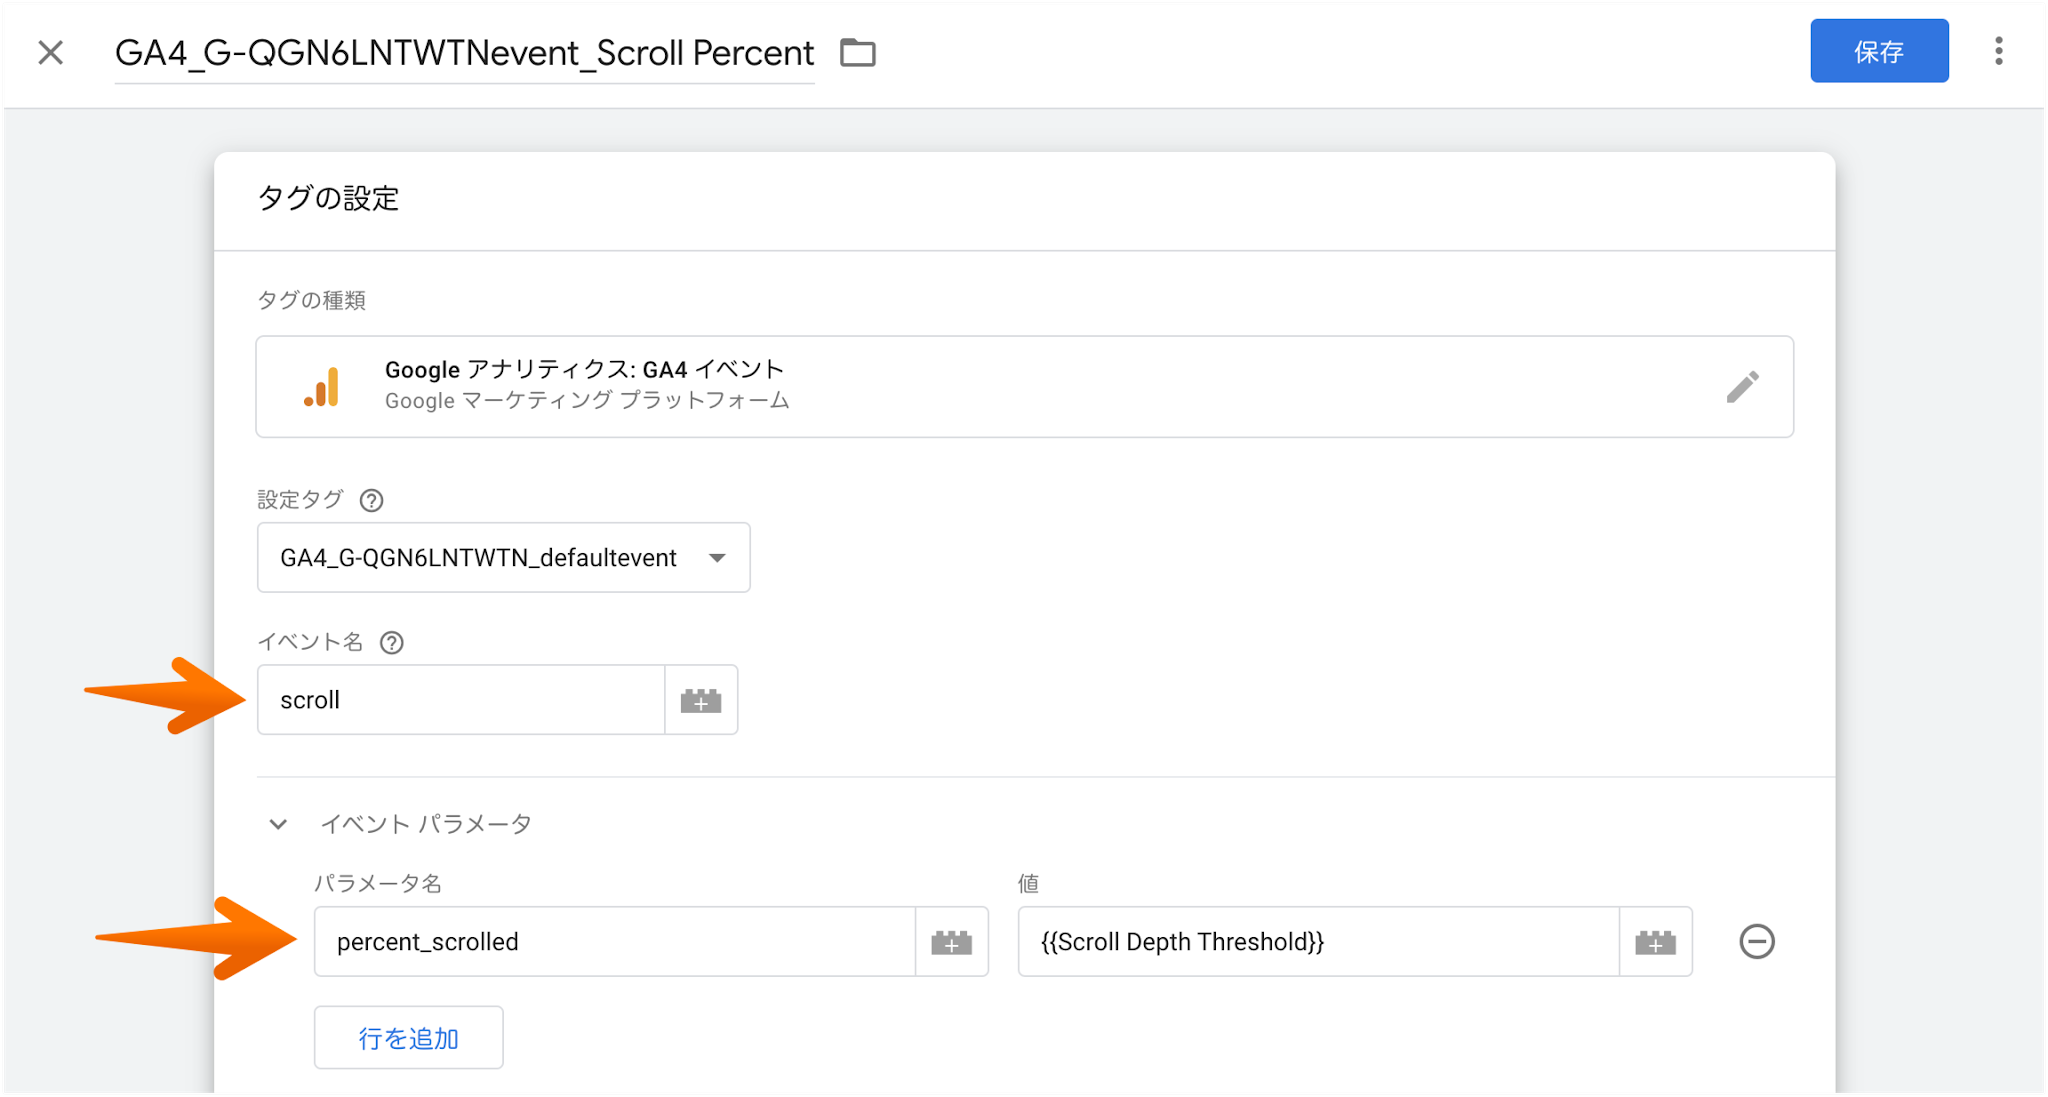Click the percent_scrolled parameter name field
The image size is (2048, 1097).
[x=615, y=942]
